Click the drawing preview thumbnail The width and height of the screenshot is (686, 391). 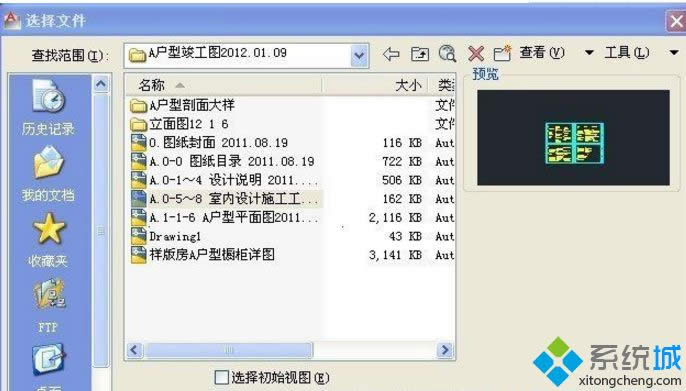[x=573, y=137]
